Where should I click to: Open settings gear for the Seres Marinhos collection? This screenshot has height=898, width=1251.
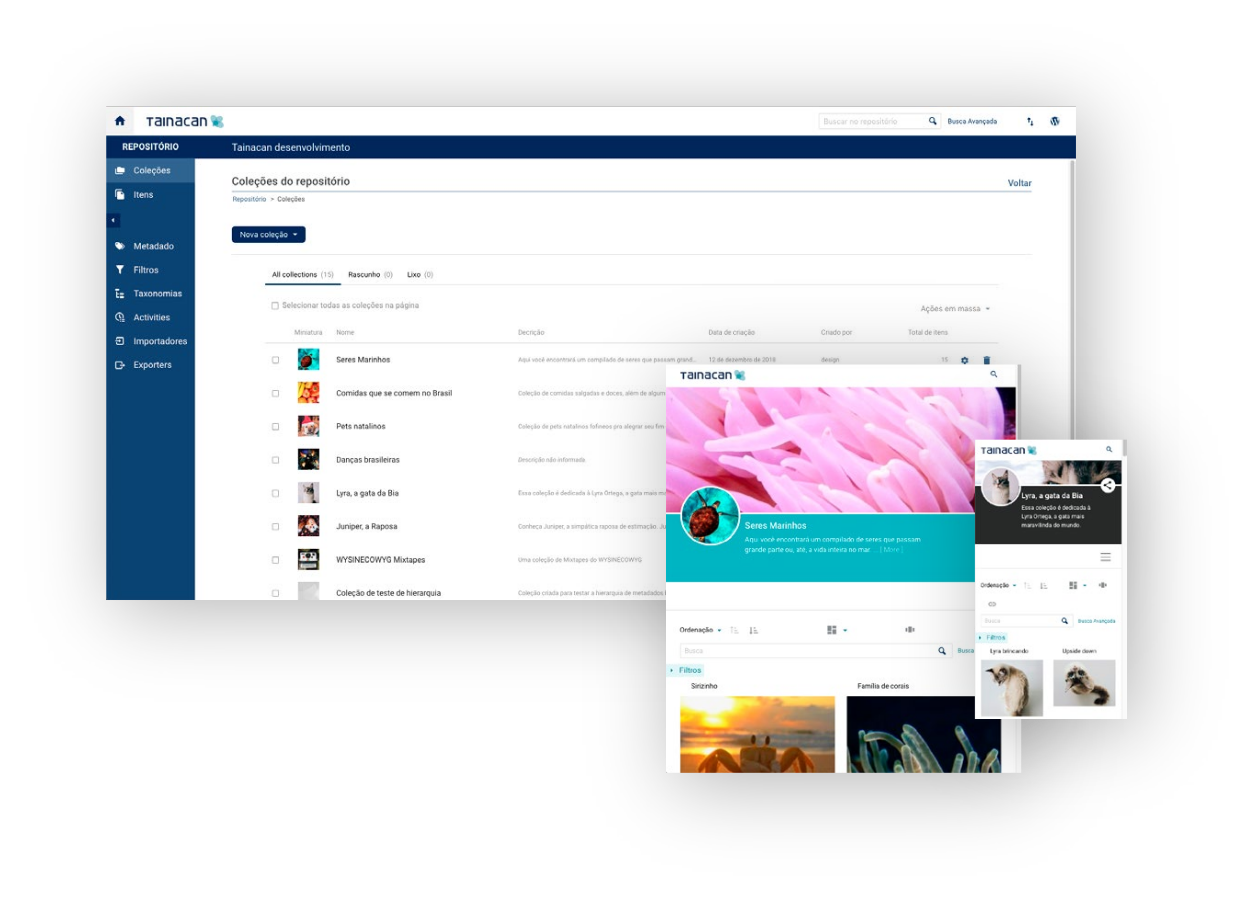964,359
